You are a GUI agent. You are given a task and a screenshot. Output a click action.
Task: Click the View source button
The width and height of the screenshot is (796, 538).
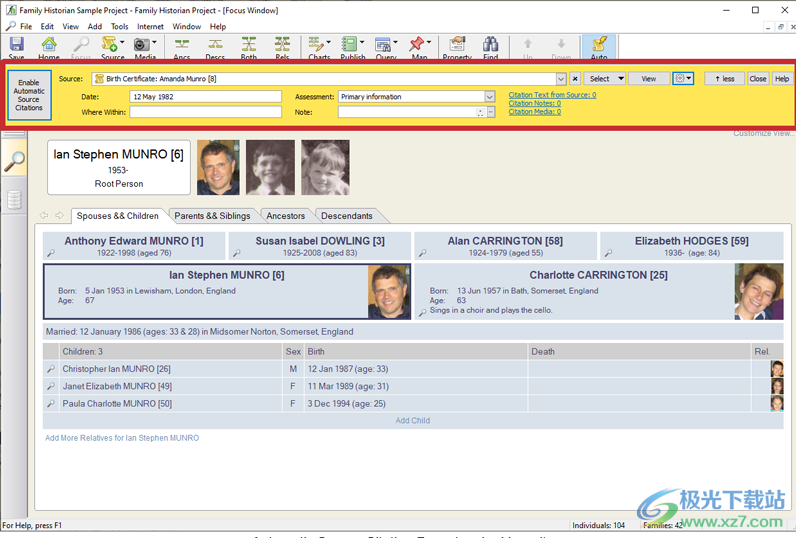[x=648, y=79]
